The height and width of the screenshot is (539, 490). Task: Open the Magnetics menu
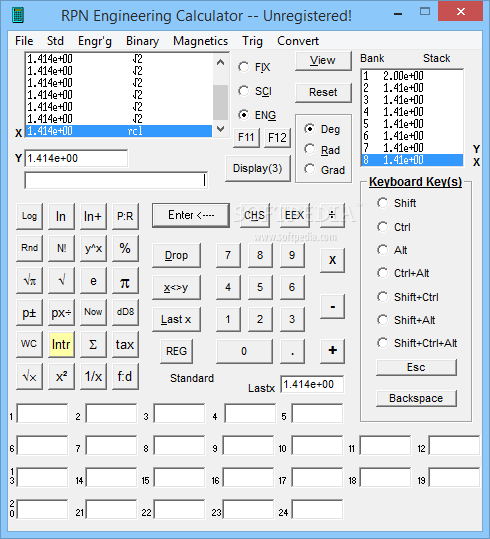tap(200, 41)
